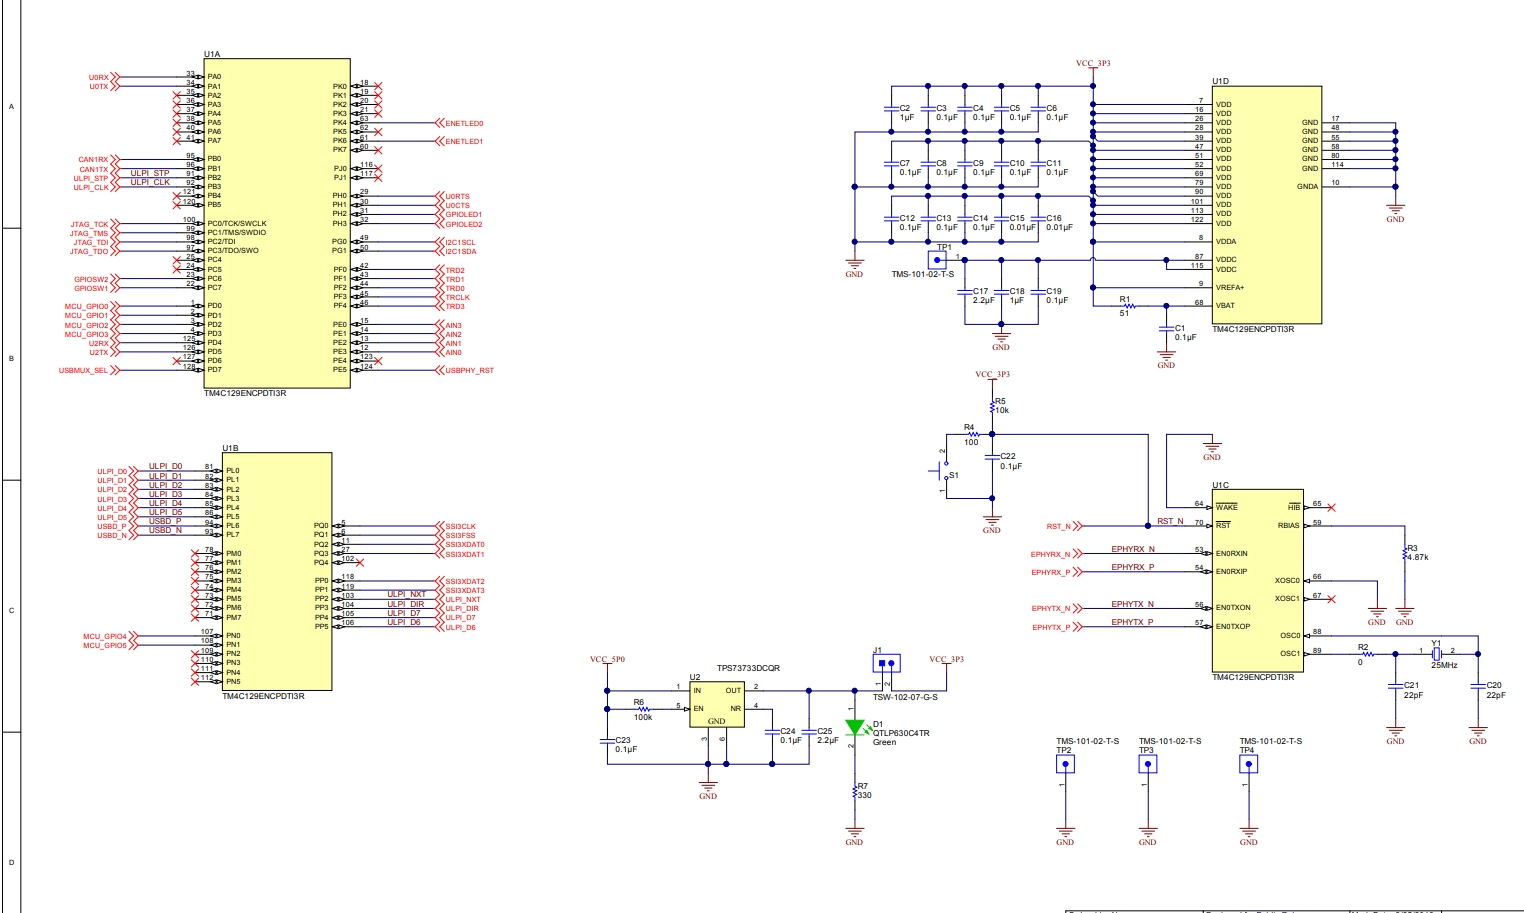This screenshot has width=1524, height=913.
Task: Select the TP2 test point symbol
Action: click(1065, 765)
